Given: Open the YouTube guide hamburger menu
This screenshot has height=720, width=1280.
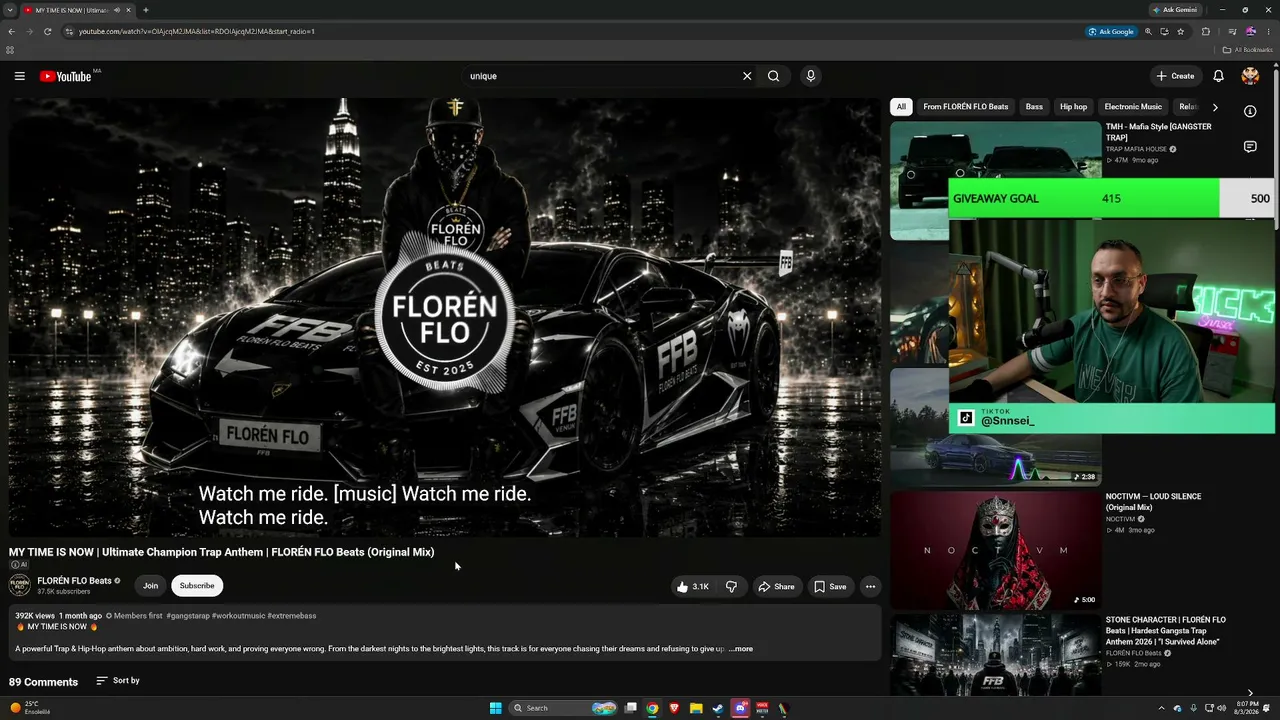Looking at the screenshot, I should (19, 76).
